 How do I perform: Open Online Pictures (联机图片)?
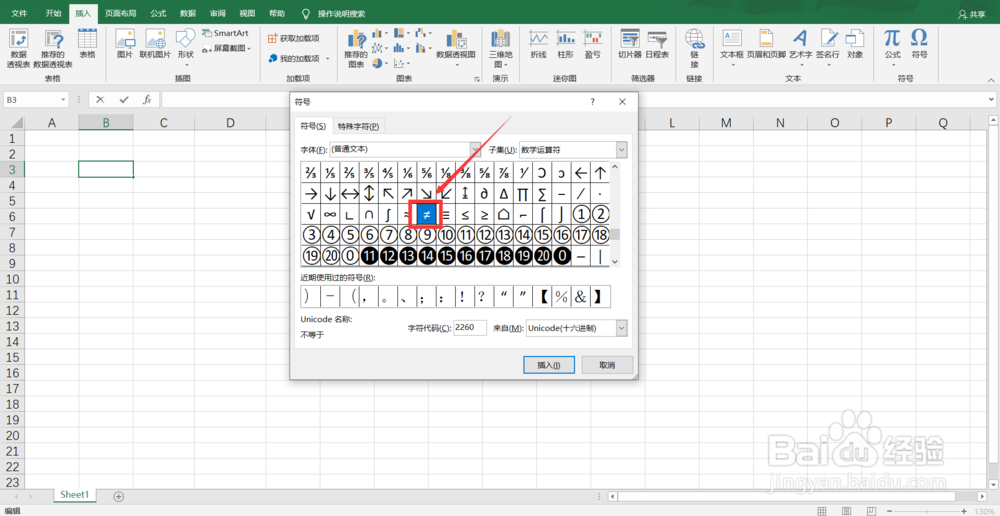point(155,45)
